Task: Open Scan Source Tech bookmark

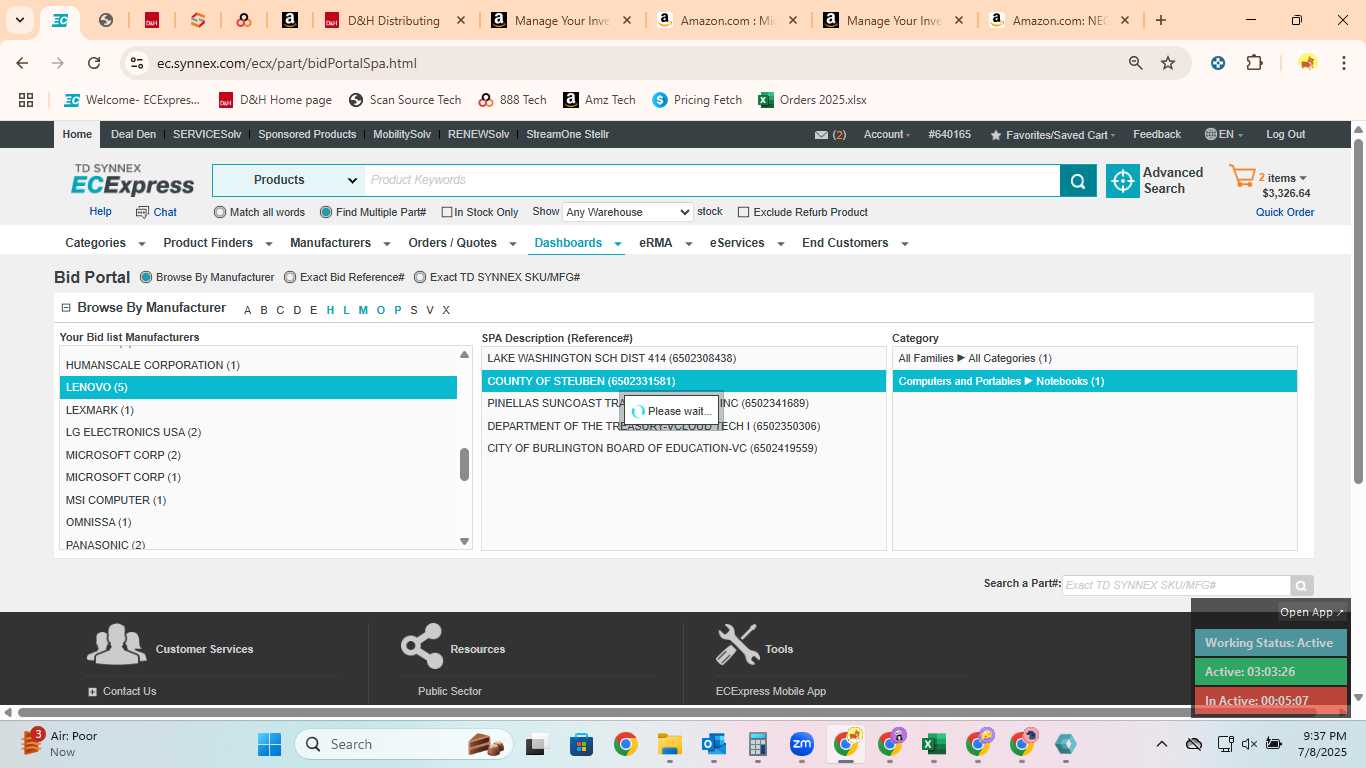Action: (405, 100)
